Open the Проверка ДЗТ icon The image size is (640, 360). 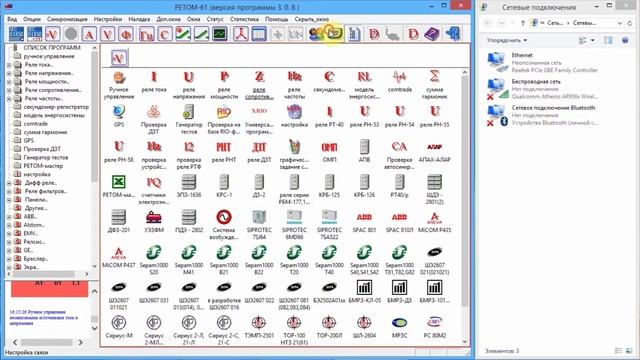[x=154, y=120]
